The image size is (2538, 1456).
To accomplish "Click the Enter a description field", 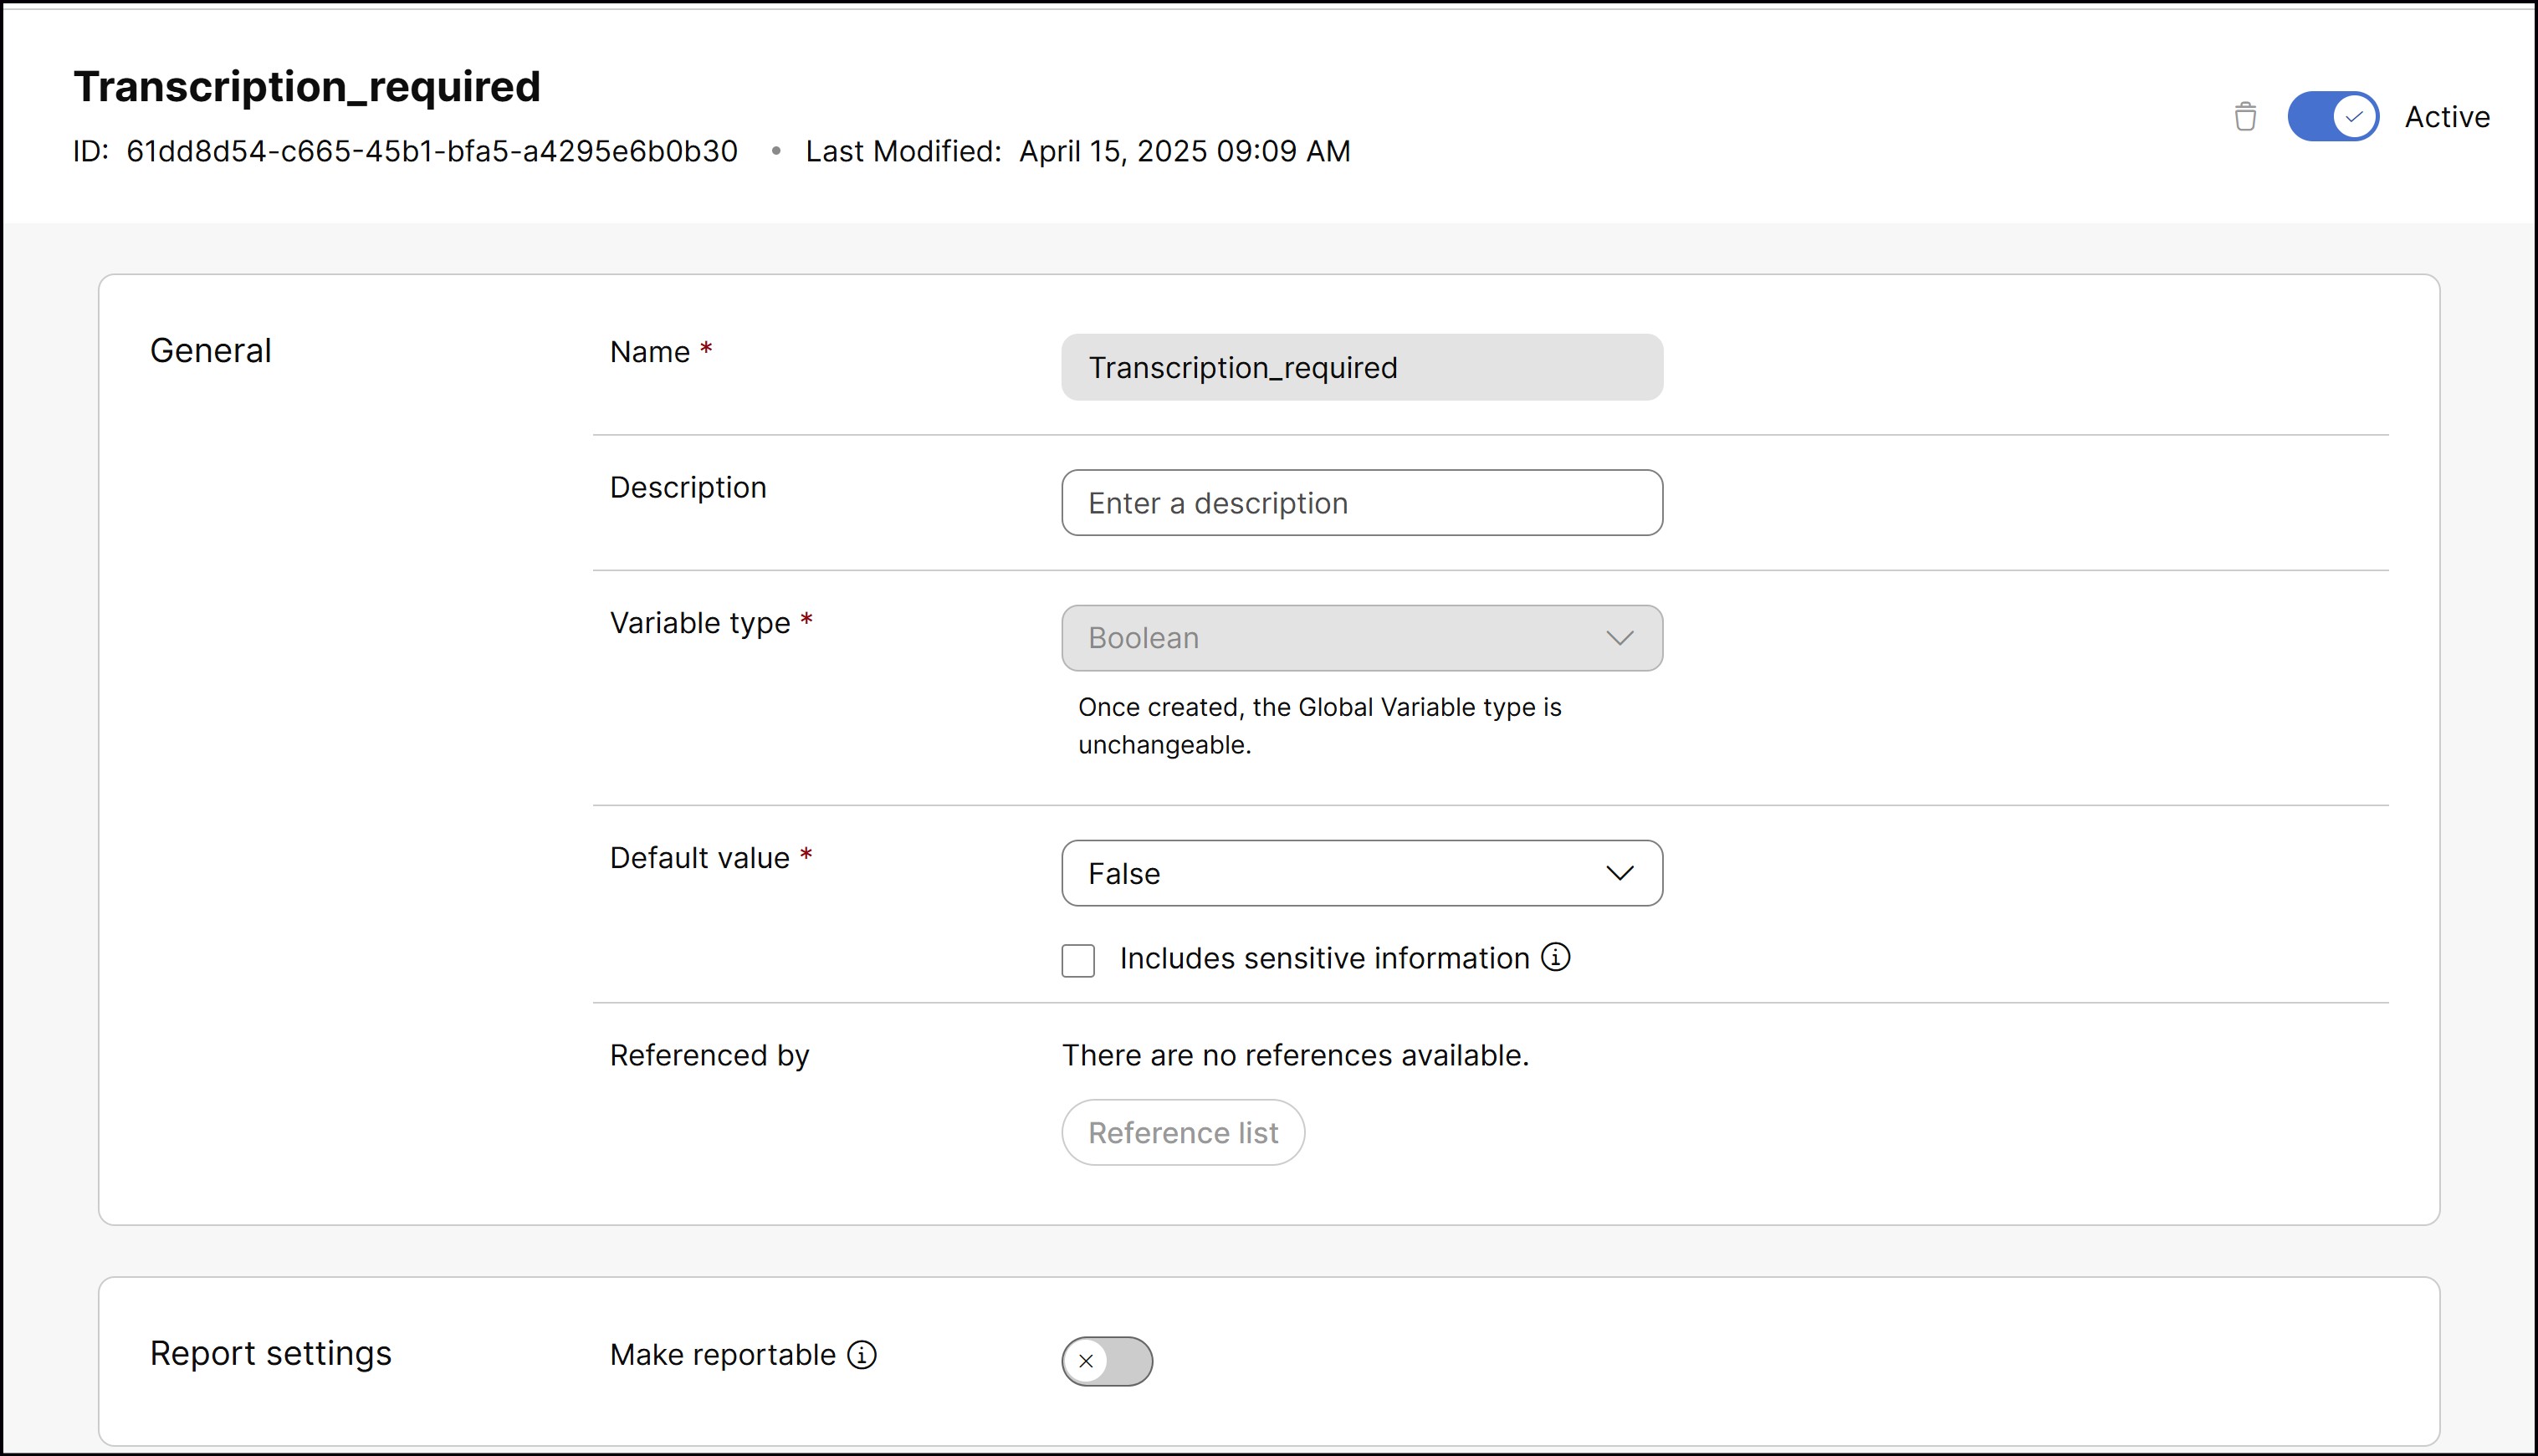I will 1362,503.
